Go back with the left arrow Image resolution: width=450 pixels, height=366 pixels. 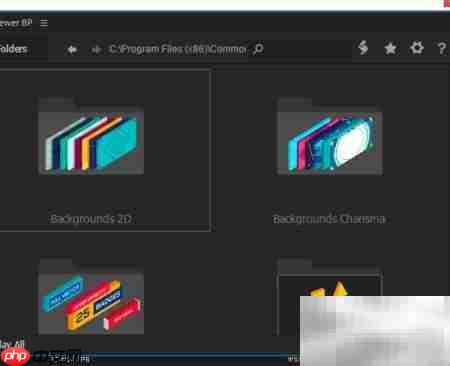click(x=72, y=50)
